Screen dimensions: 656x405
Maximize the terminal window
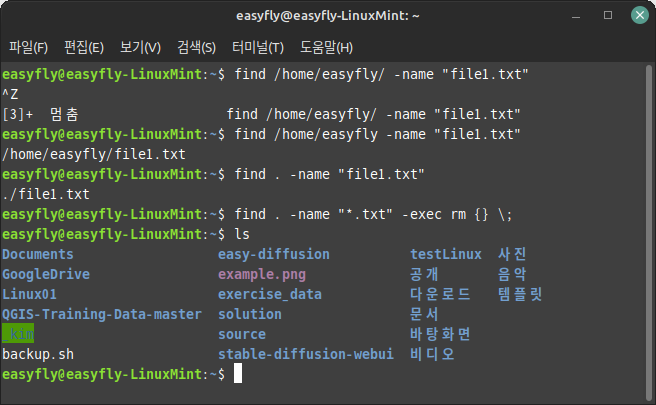click(608, 15)
